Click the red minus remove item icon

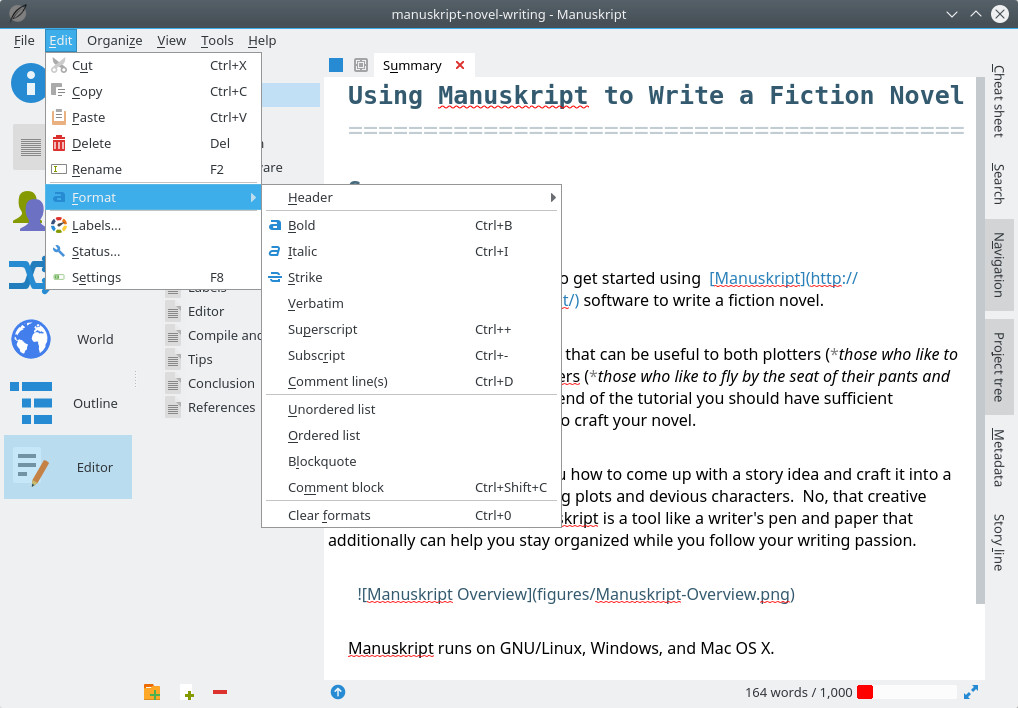point(220,692)
